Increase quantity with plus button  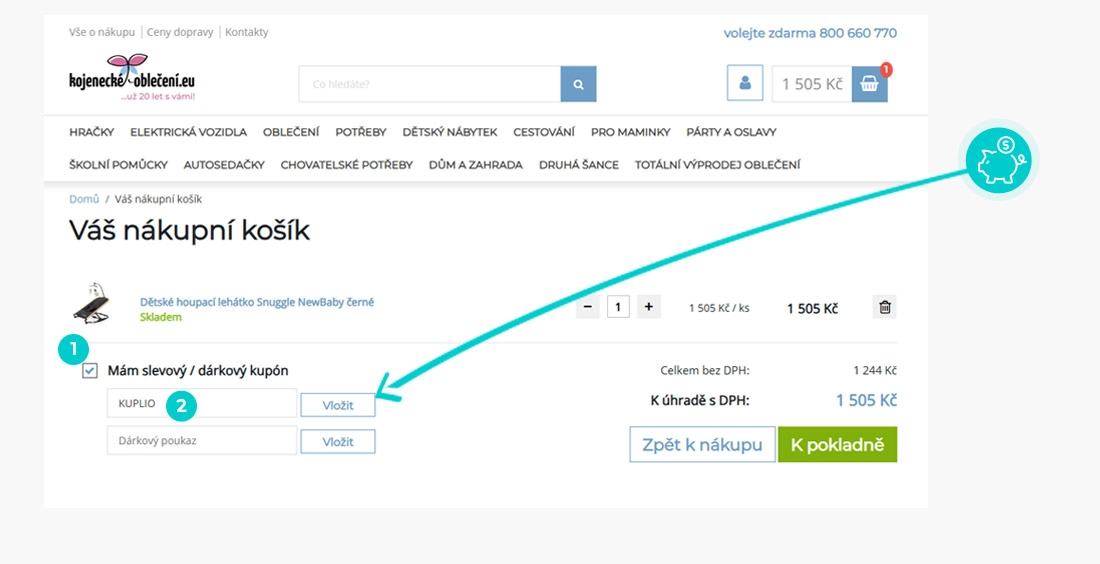tap(649, 307)
